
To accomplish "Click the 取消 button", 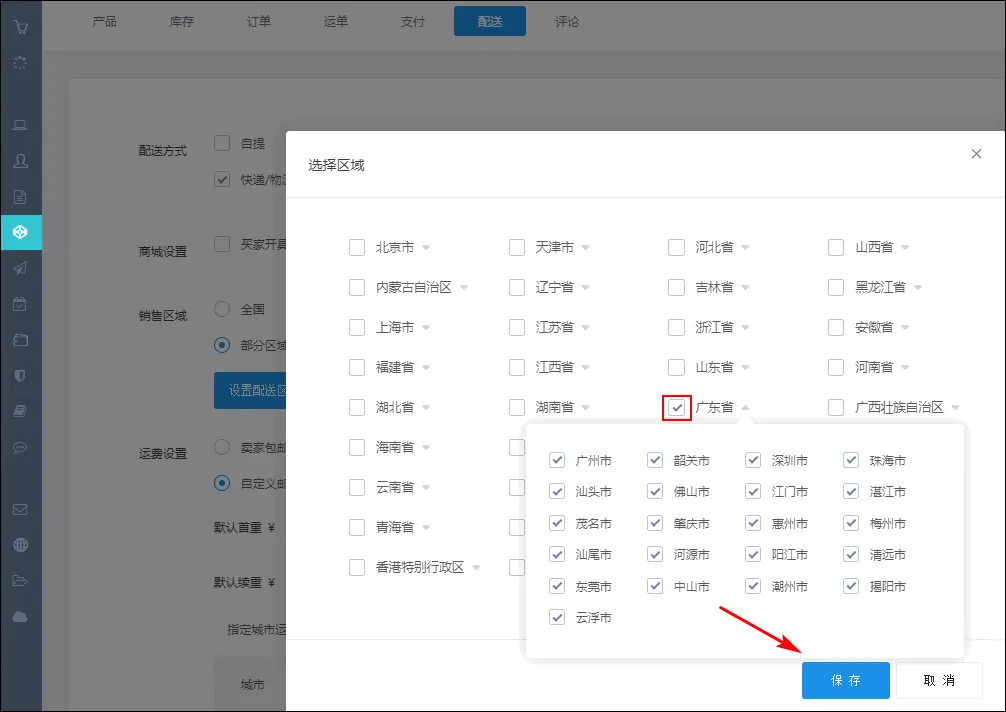I will click(939, 680).
